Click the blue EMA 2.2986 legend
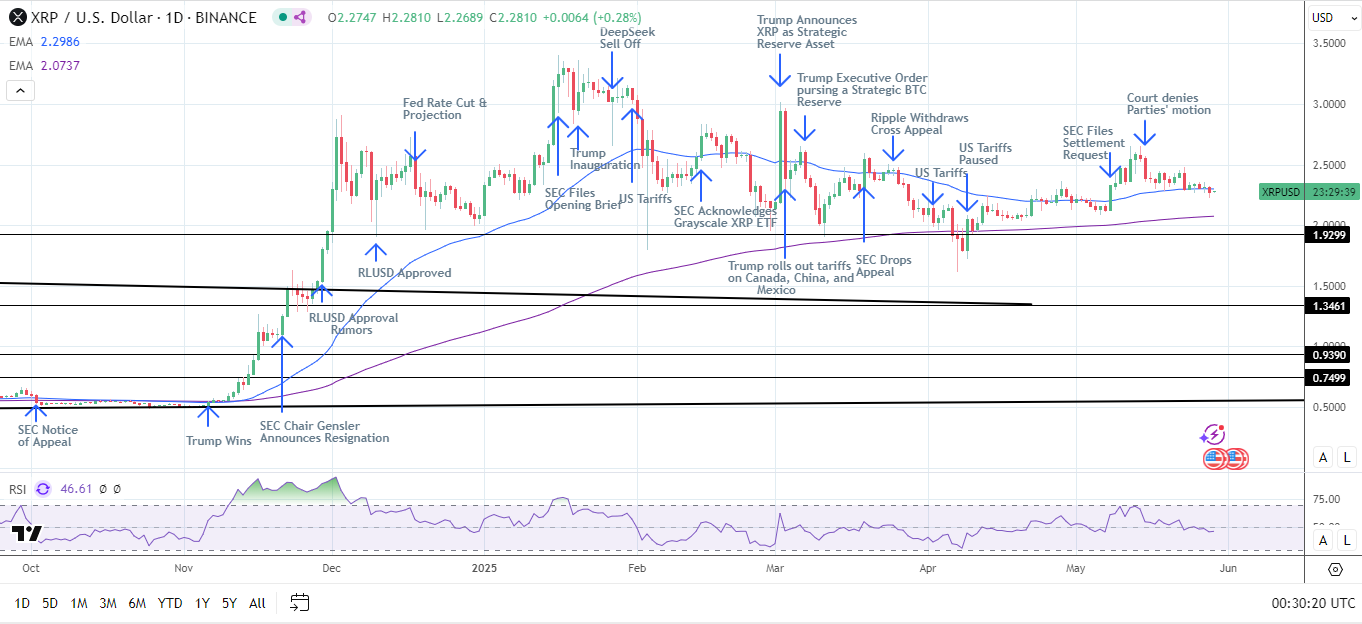1362x624 pixels. (43, 44)
